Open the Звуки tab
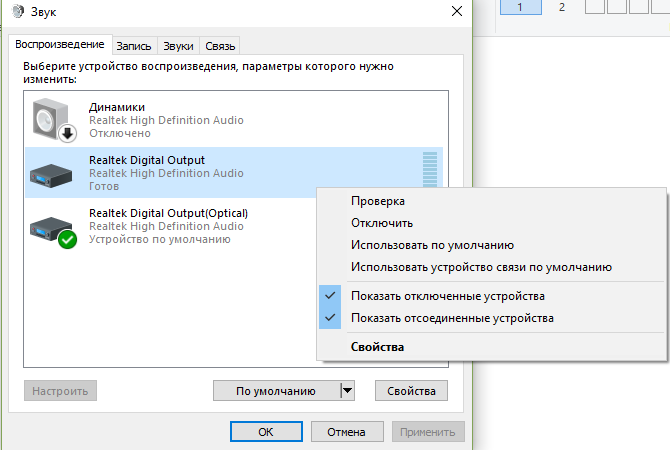Viewport: 670px width, 450px height. [x=178, y=46]
